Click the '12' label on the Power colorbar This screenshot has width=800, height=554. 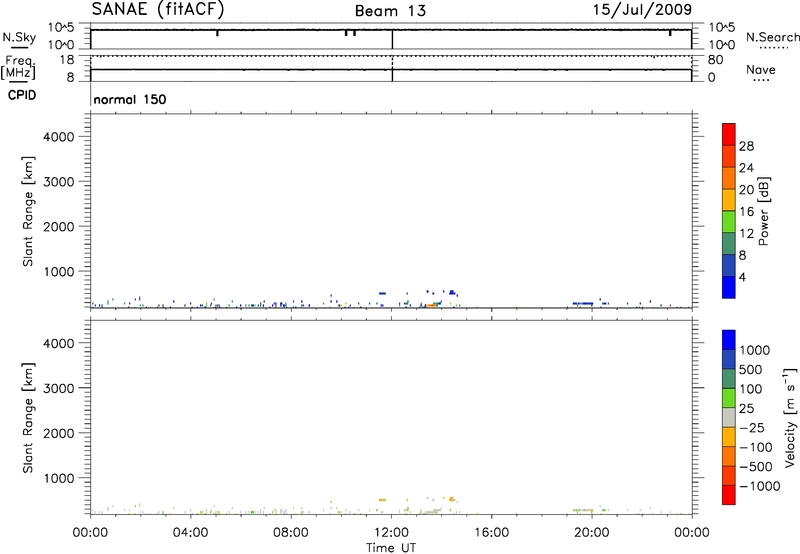click(x=746, y=234)
